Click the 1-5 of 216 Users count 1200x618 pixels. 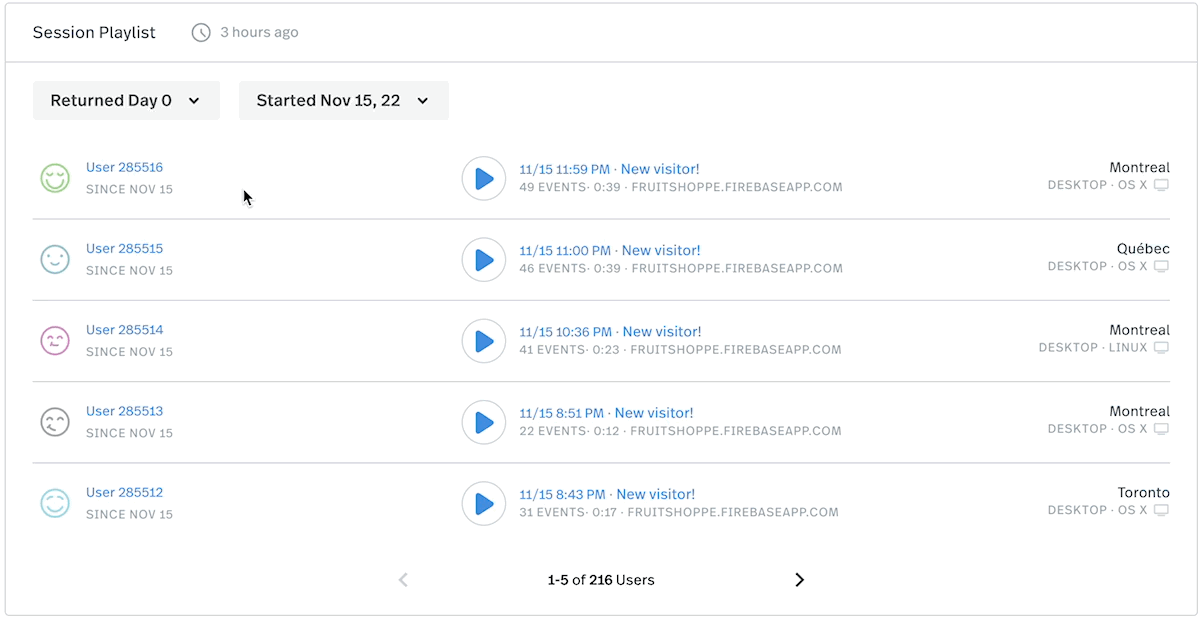tap(601, 580)
